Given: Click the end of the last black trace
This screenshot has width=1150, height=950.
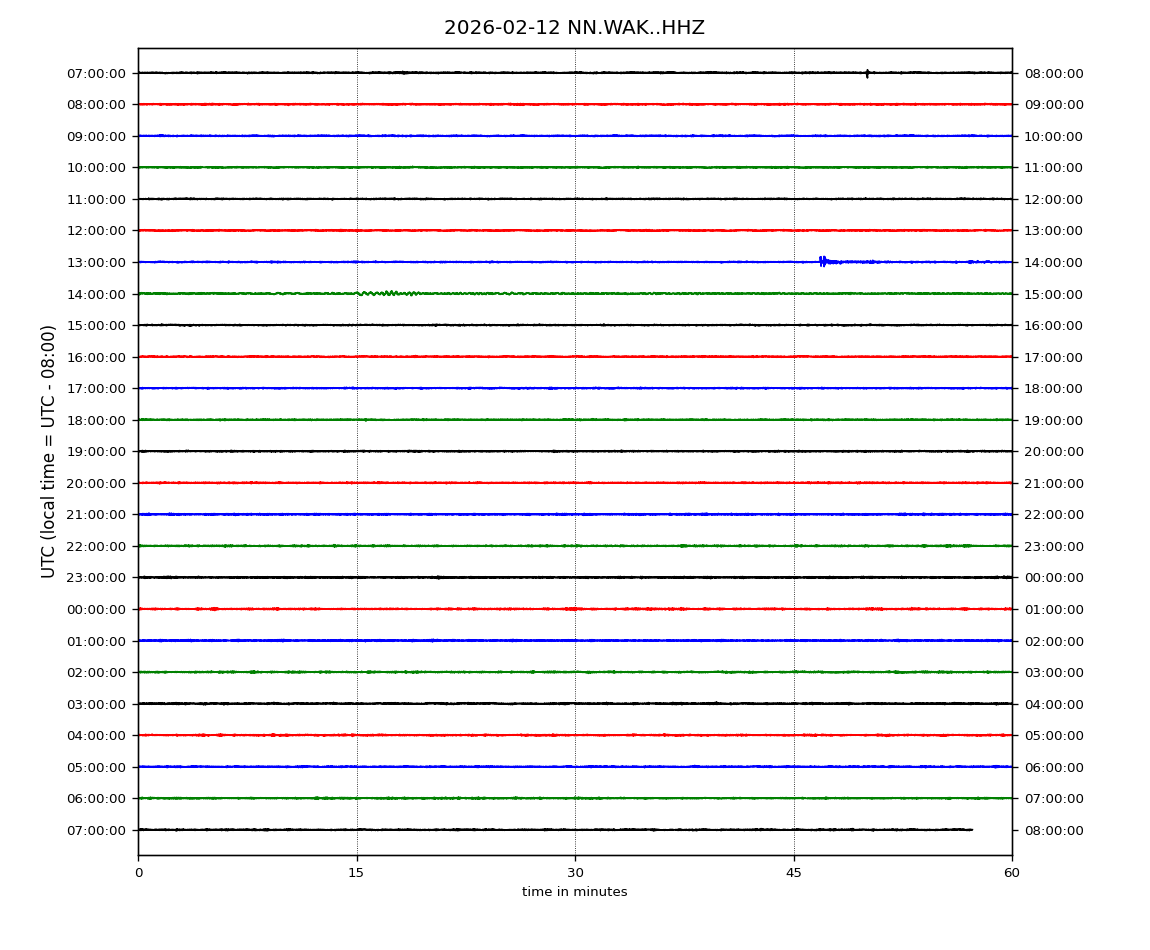Looking at the screenshot, I should coord(970,829).
